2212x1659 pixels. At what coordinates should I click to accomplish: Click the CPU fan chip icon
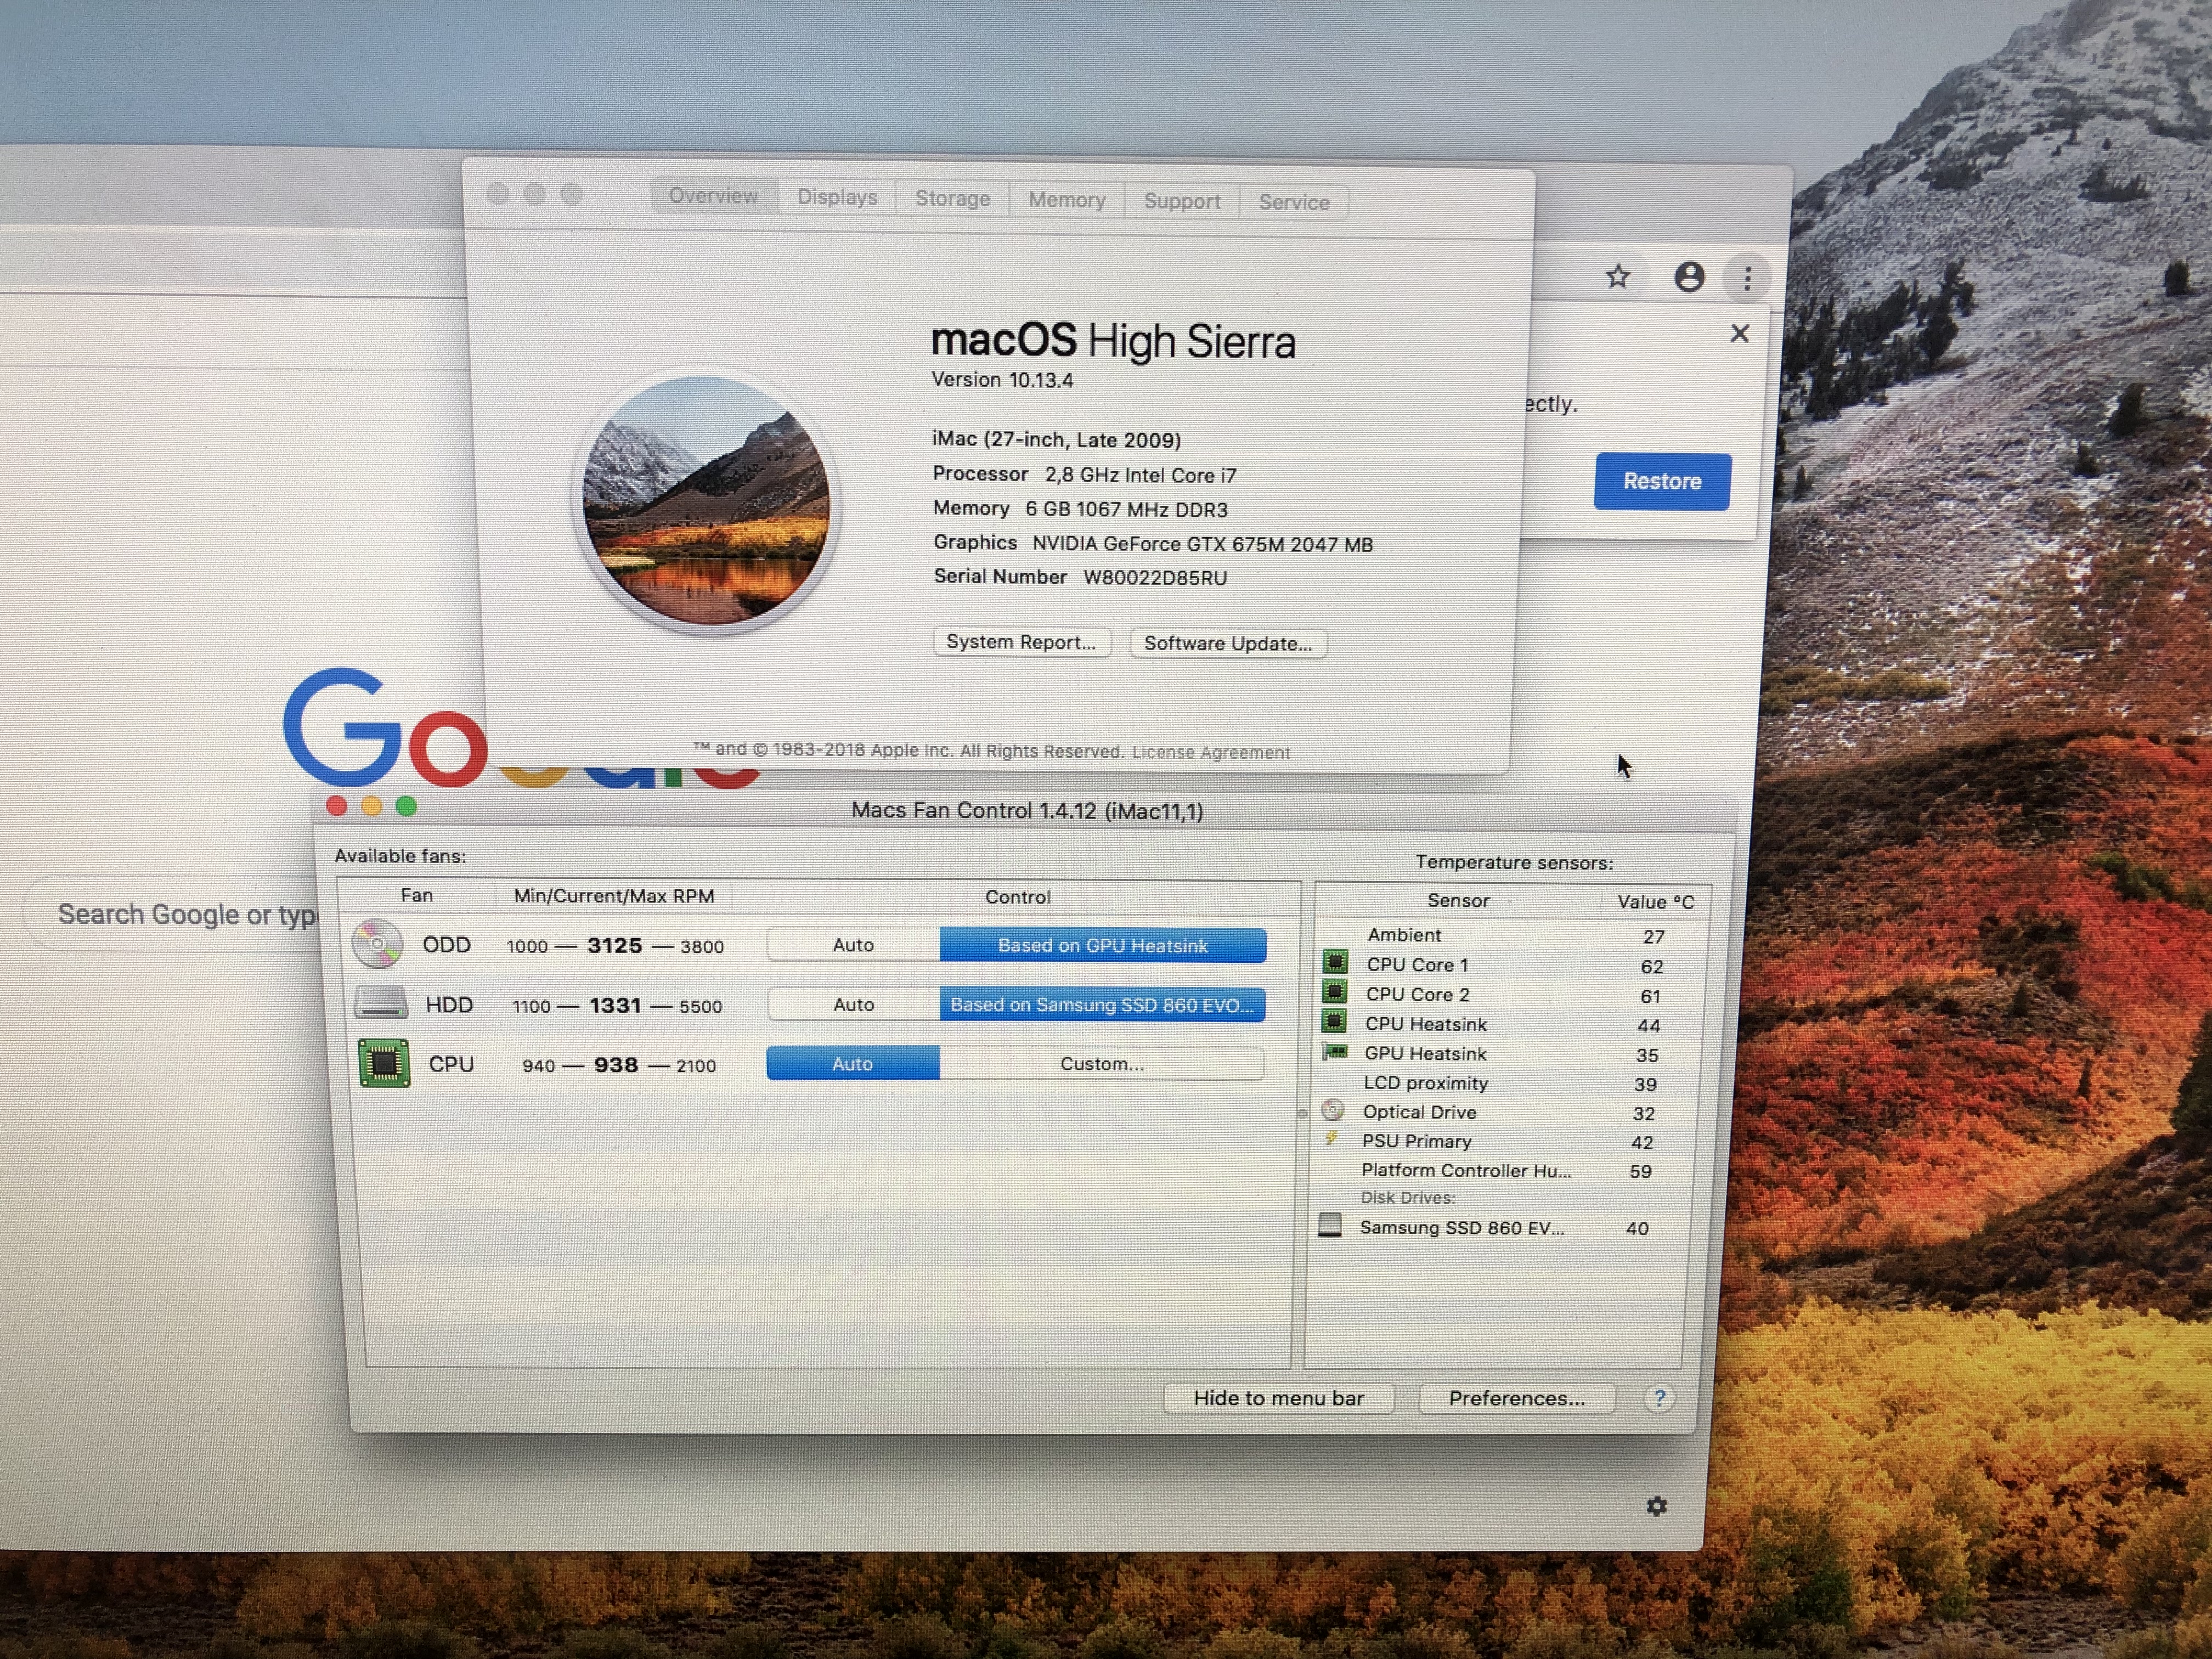pyautogui.click(x=384, y=1063)
